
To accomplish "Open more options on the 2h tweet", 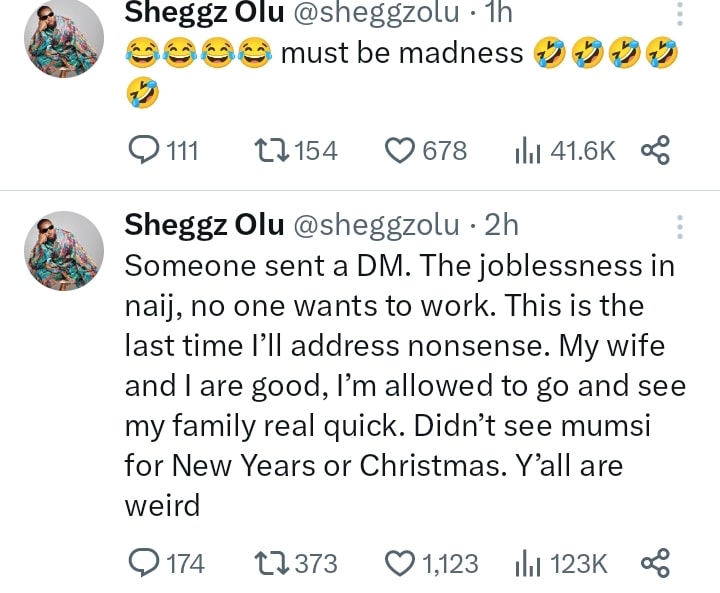I will coord(681,226).
